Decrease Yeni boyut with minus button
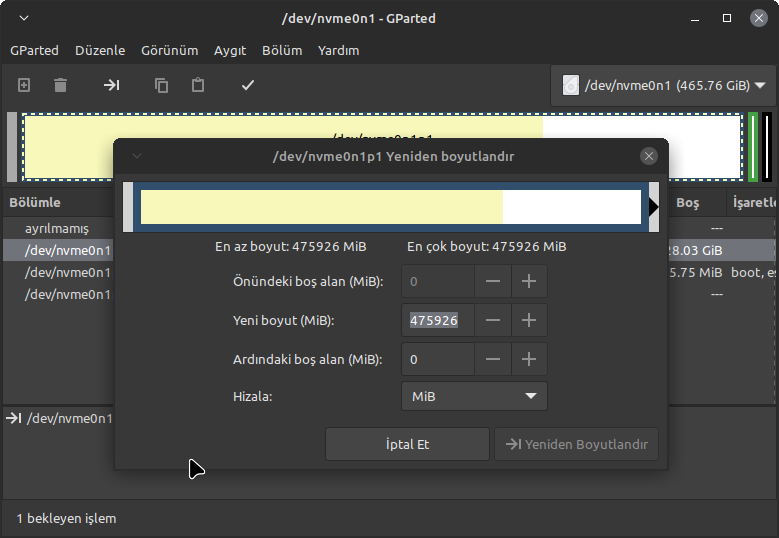779x538 pixels. click(493, 320)
